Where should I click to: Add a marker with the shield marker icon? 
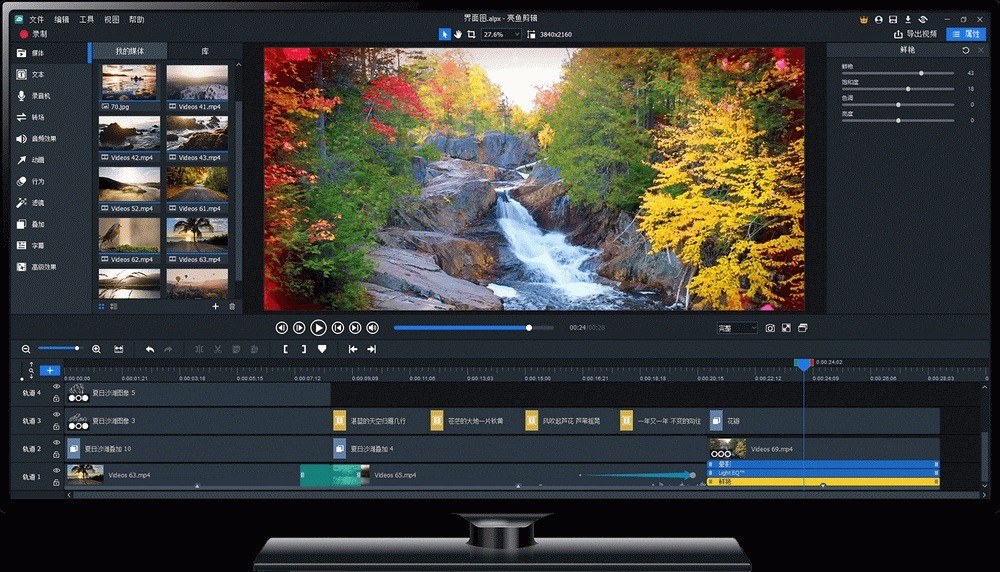(x=322, y=349)
